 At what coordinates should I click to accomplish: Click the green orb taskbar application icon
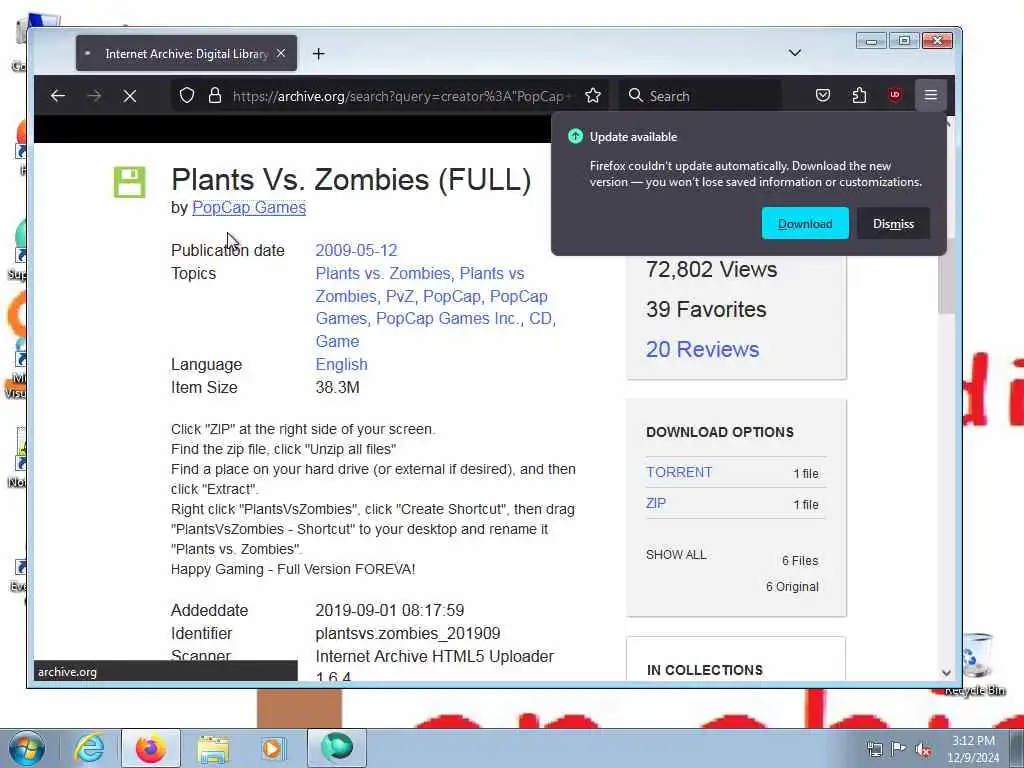(336, 748)
